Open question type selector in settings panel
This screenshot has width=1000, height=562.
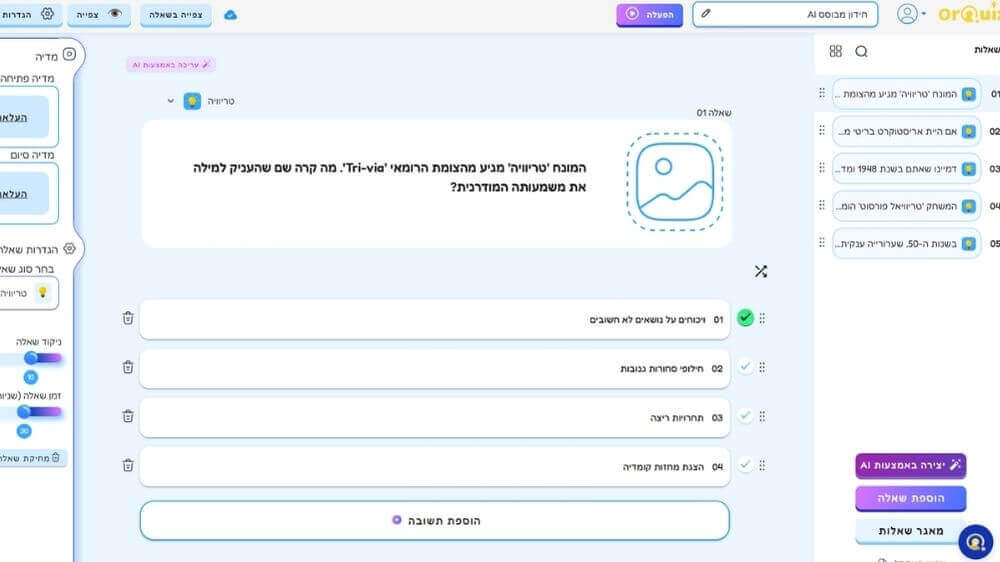(30, 292)
